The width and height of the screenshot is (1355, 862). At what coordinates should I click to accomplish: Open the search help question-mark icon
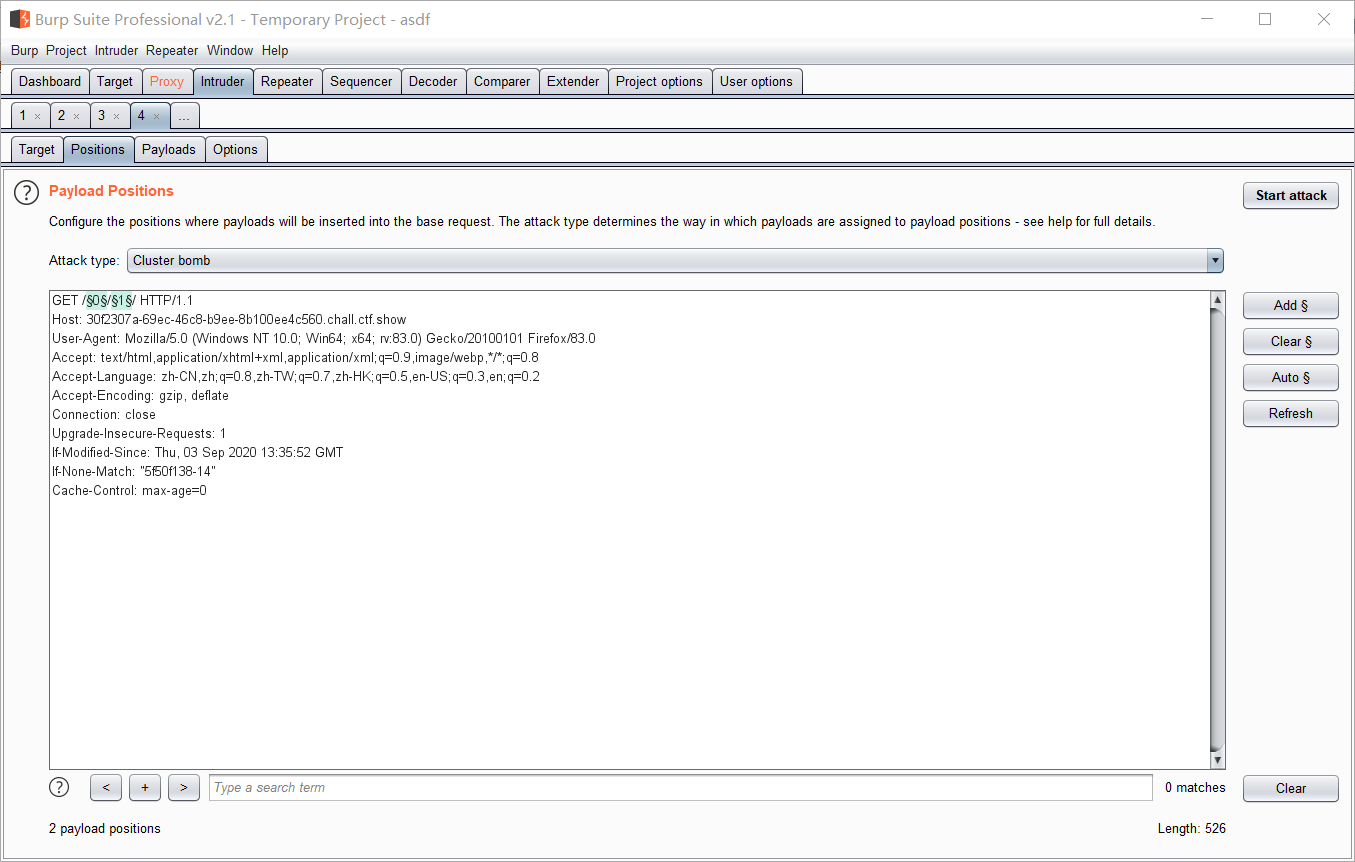point(59,787)
